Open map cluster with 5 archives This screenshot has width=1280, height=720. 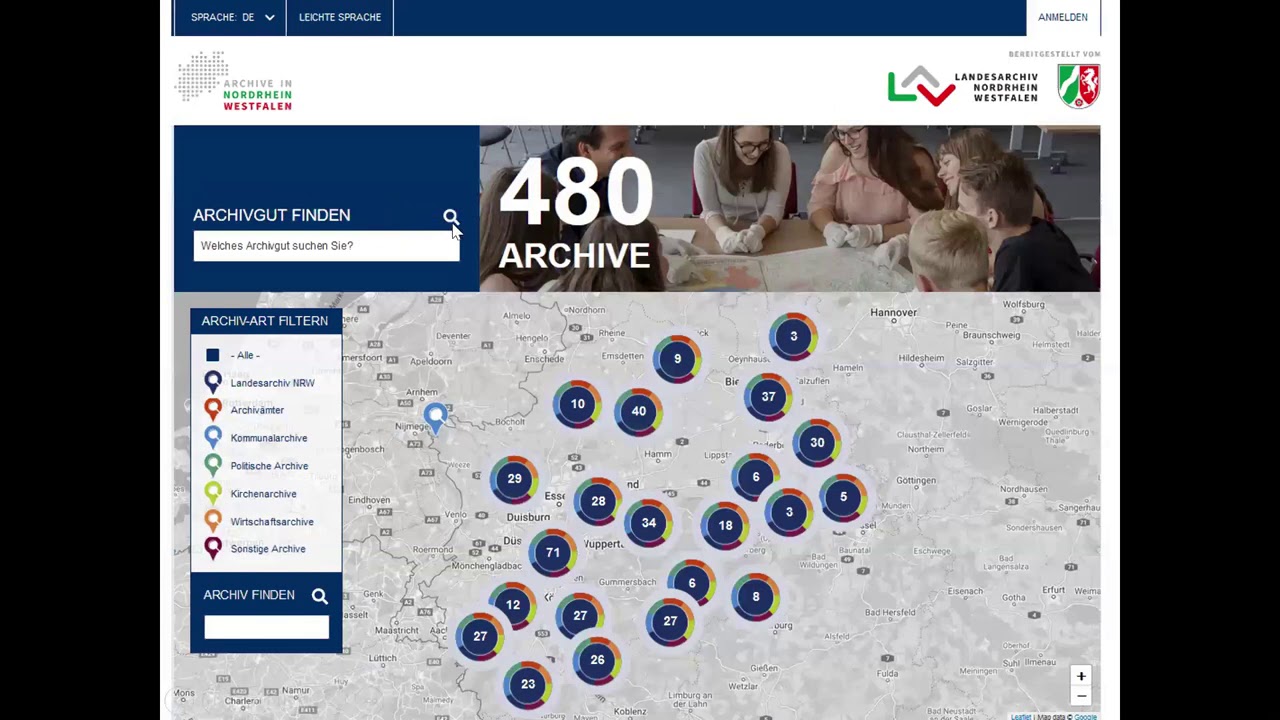pos(843,497)
